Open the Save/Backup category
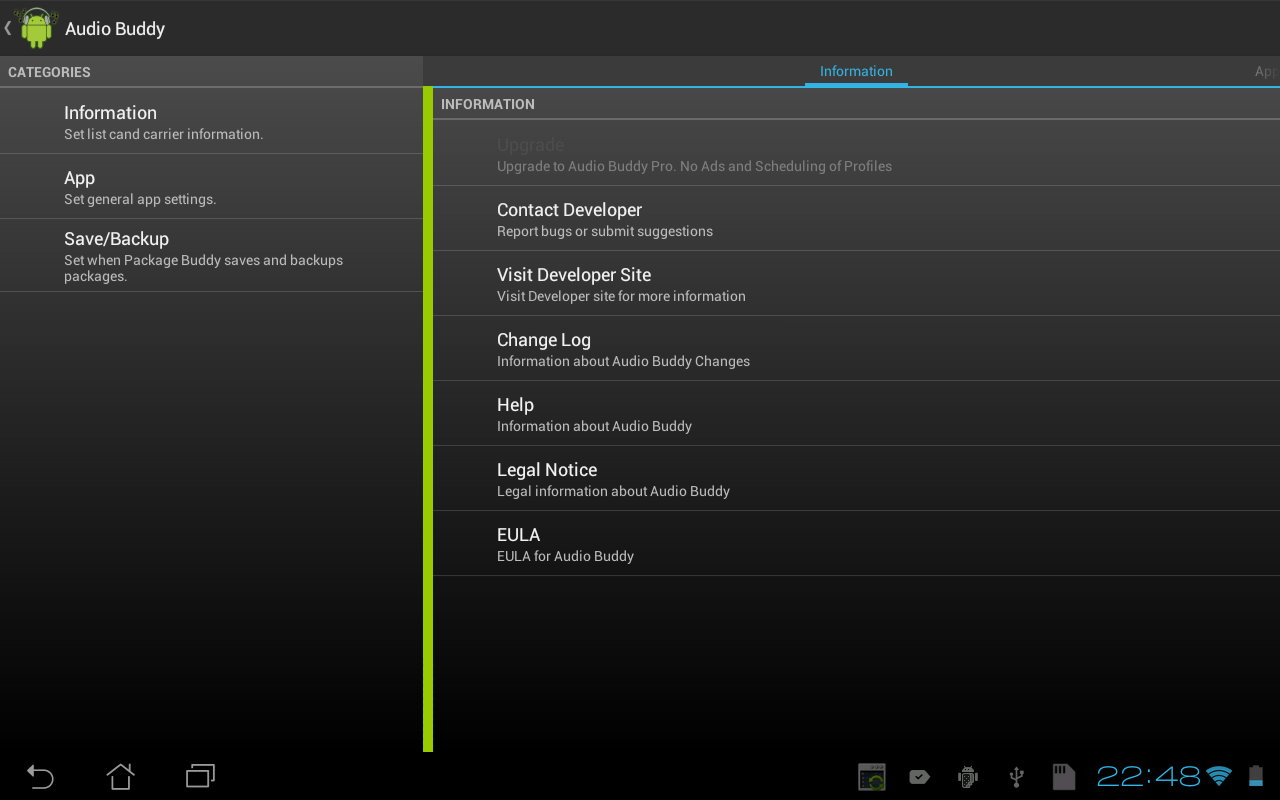1280x800 pixels. (211, 255)
